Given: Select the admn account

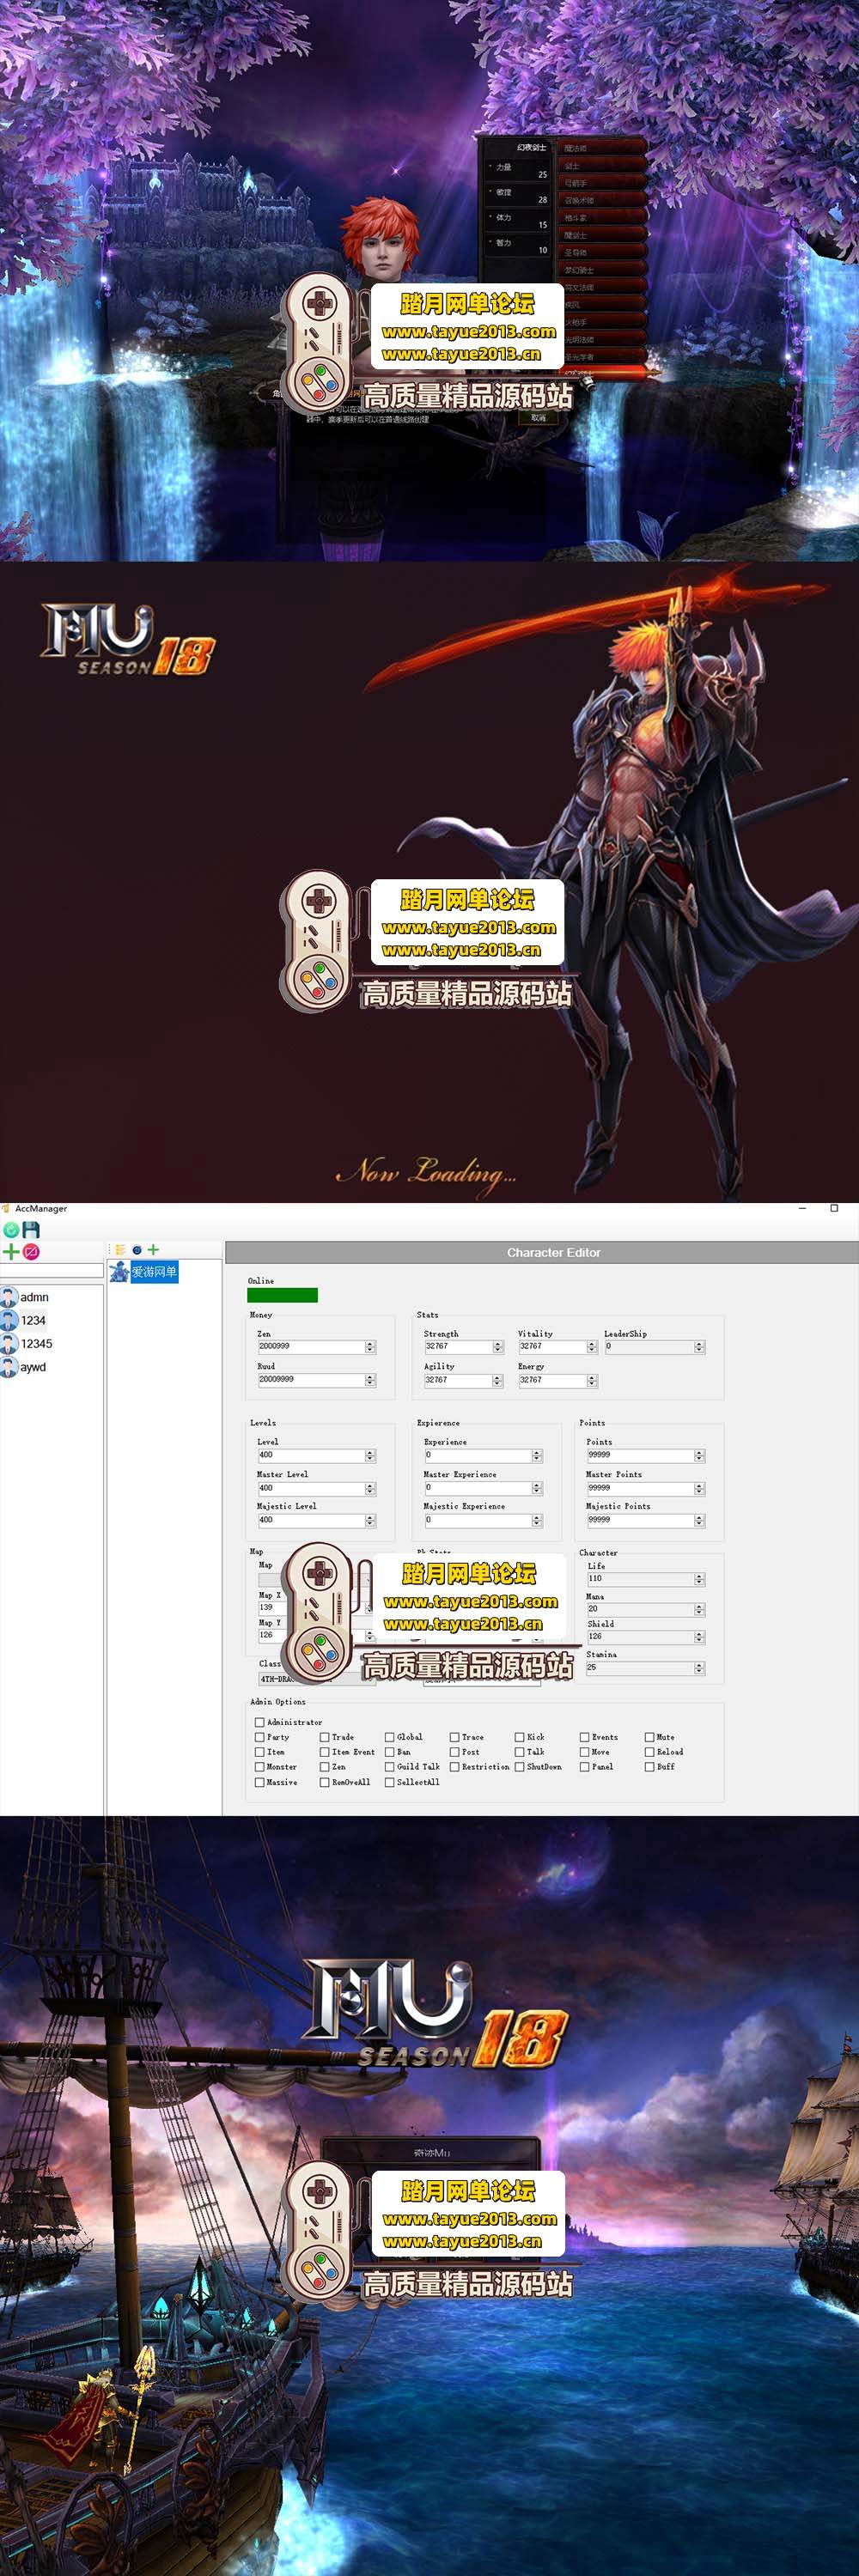Looking at the screenshot, I should tap(34, 1297).
